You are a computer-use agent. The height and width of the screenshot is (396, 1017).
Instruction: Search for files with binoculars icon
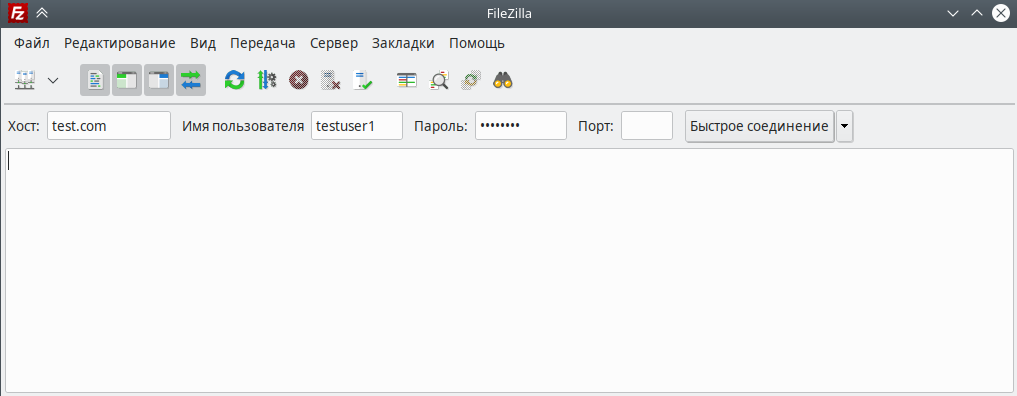503,80
